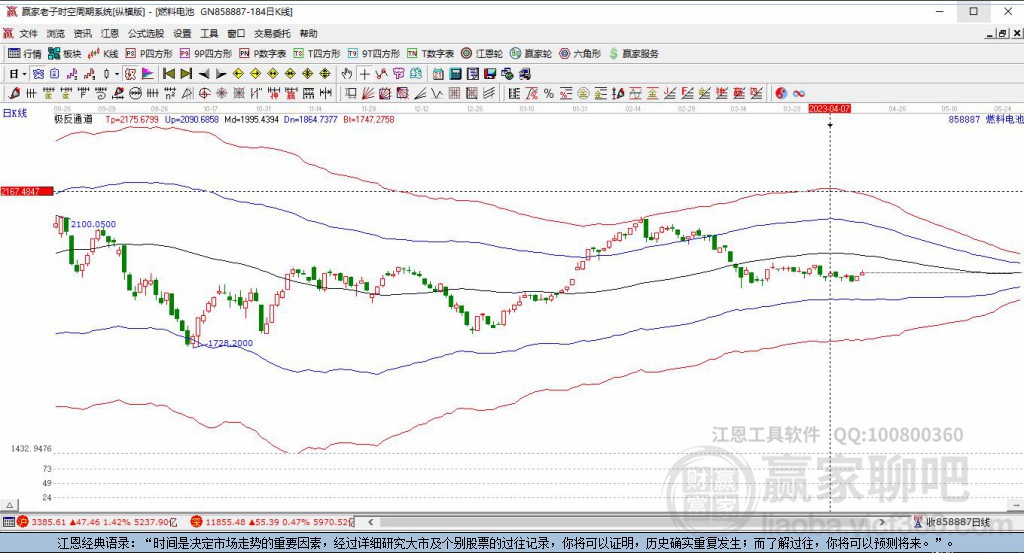Step chart right with black right arrow
1024x553 pixels.
pyautogui.click(x=221, y=74)
